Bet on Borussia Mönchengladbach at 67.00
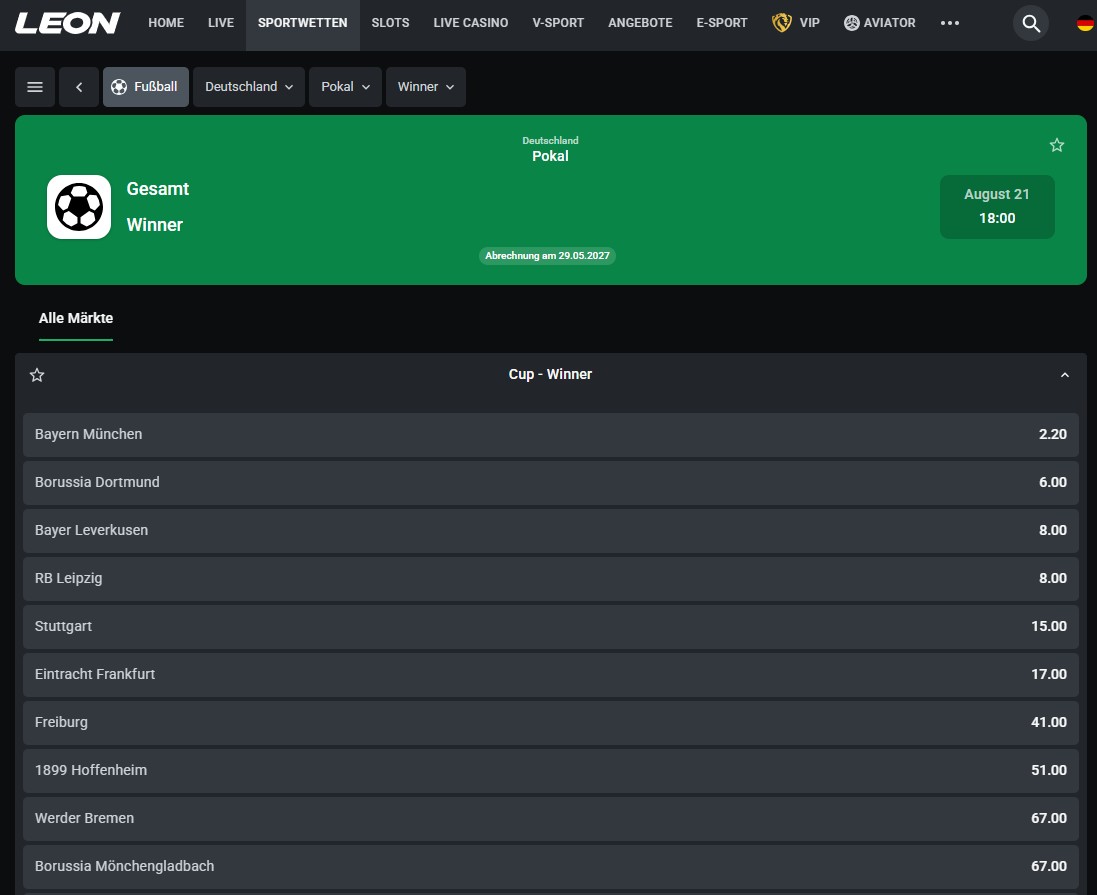Screen dimensions: 1097x895 (551, 866)
